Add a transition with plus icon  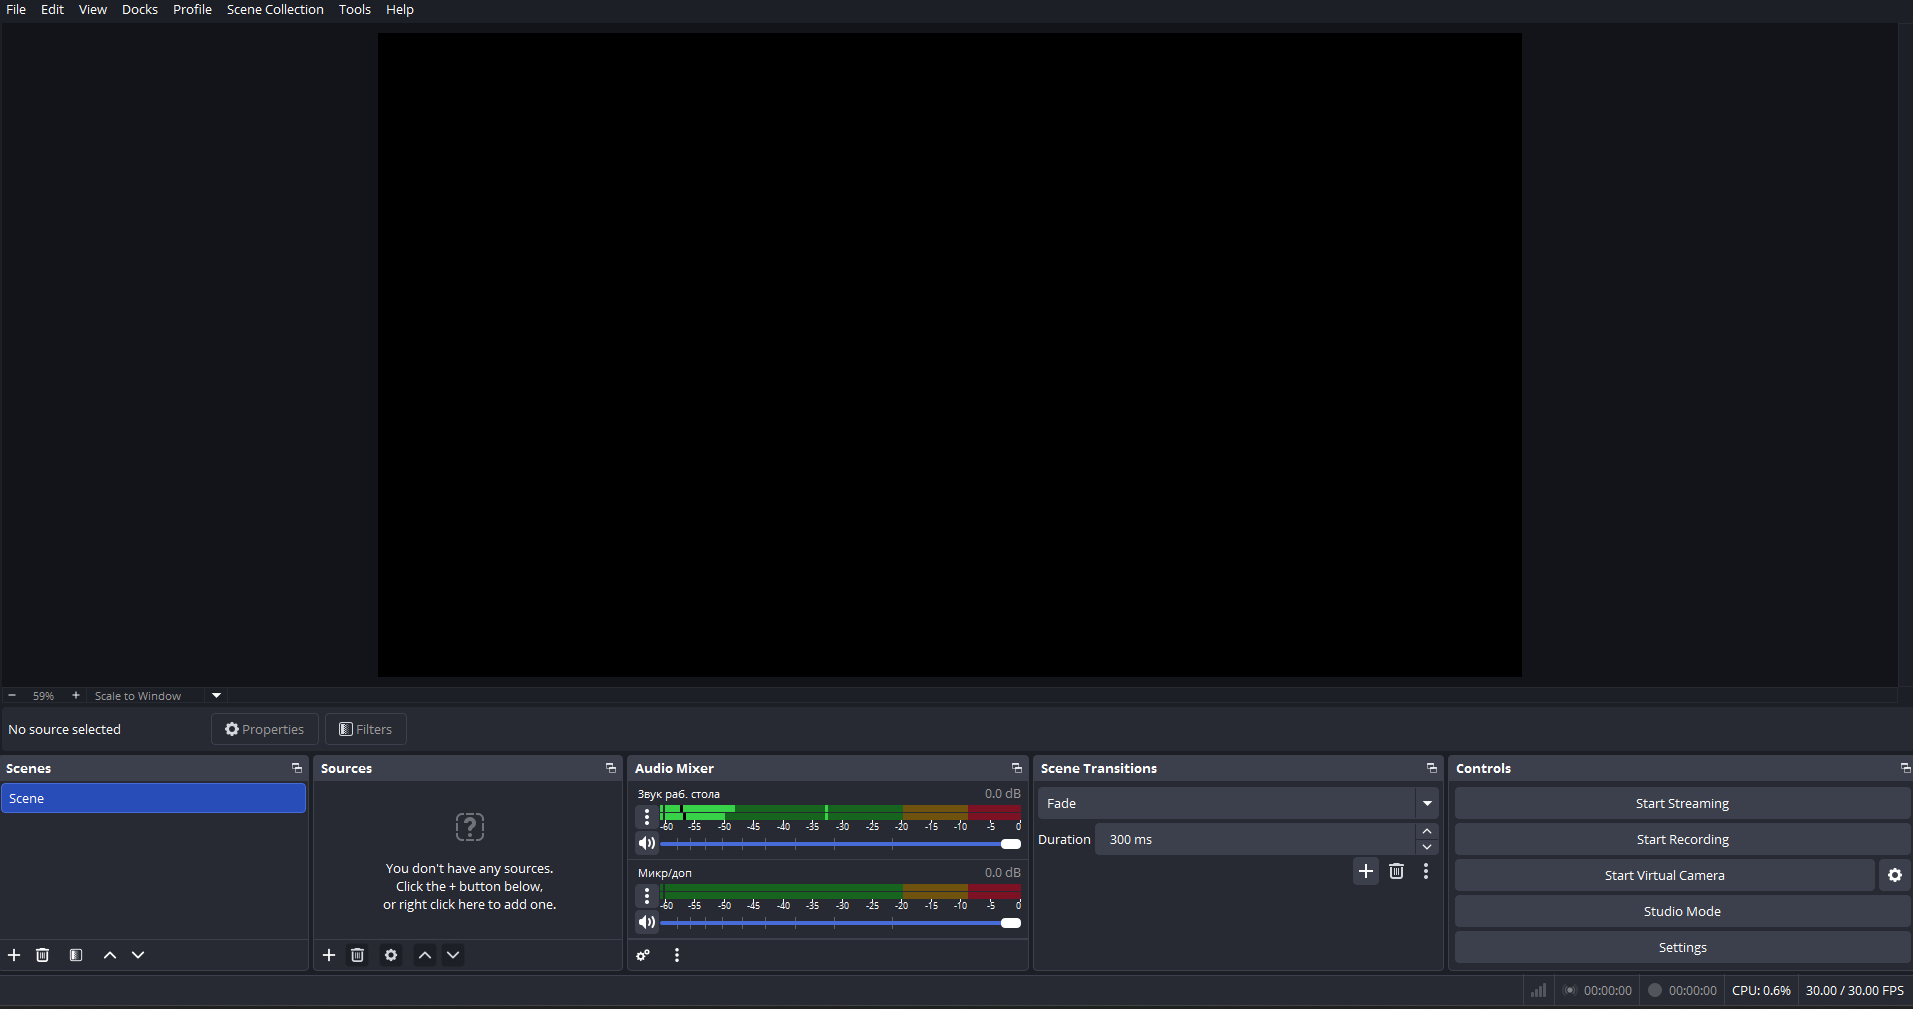tap(1366, 871)
